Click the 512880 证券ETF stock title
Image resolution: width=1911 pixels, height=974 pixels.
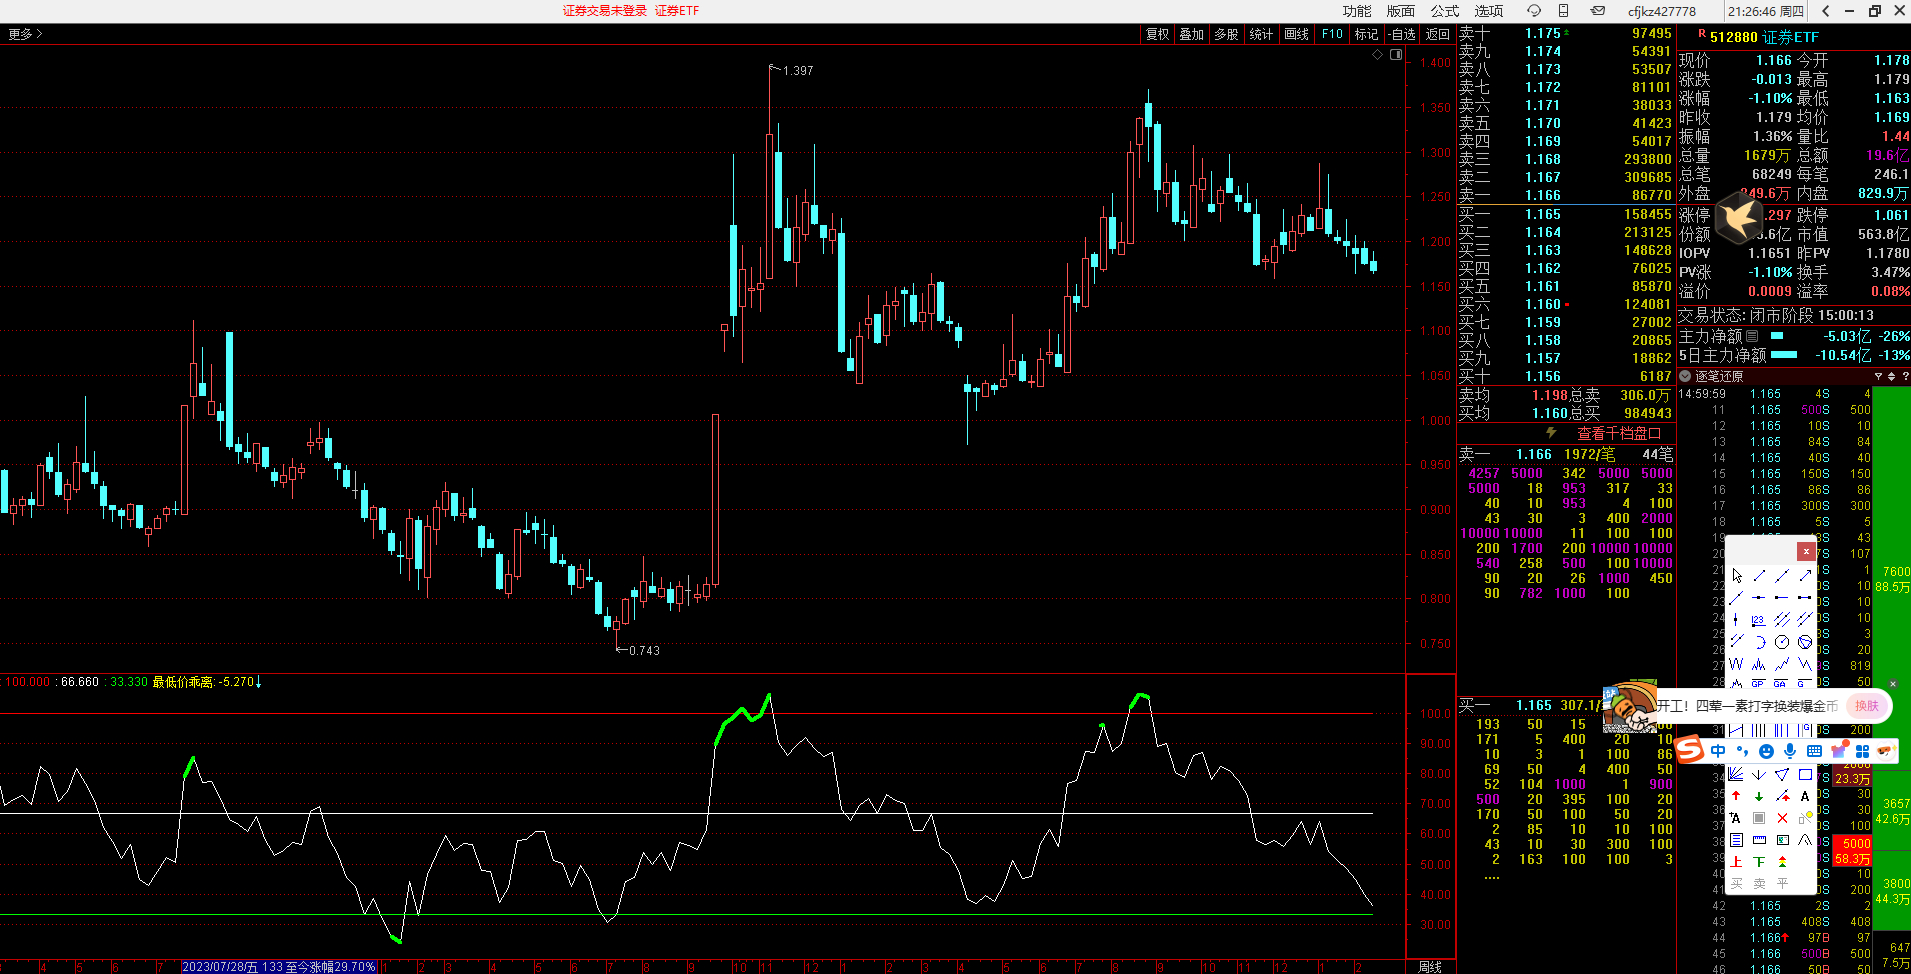[1764, 37]
